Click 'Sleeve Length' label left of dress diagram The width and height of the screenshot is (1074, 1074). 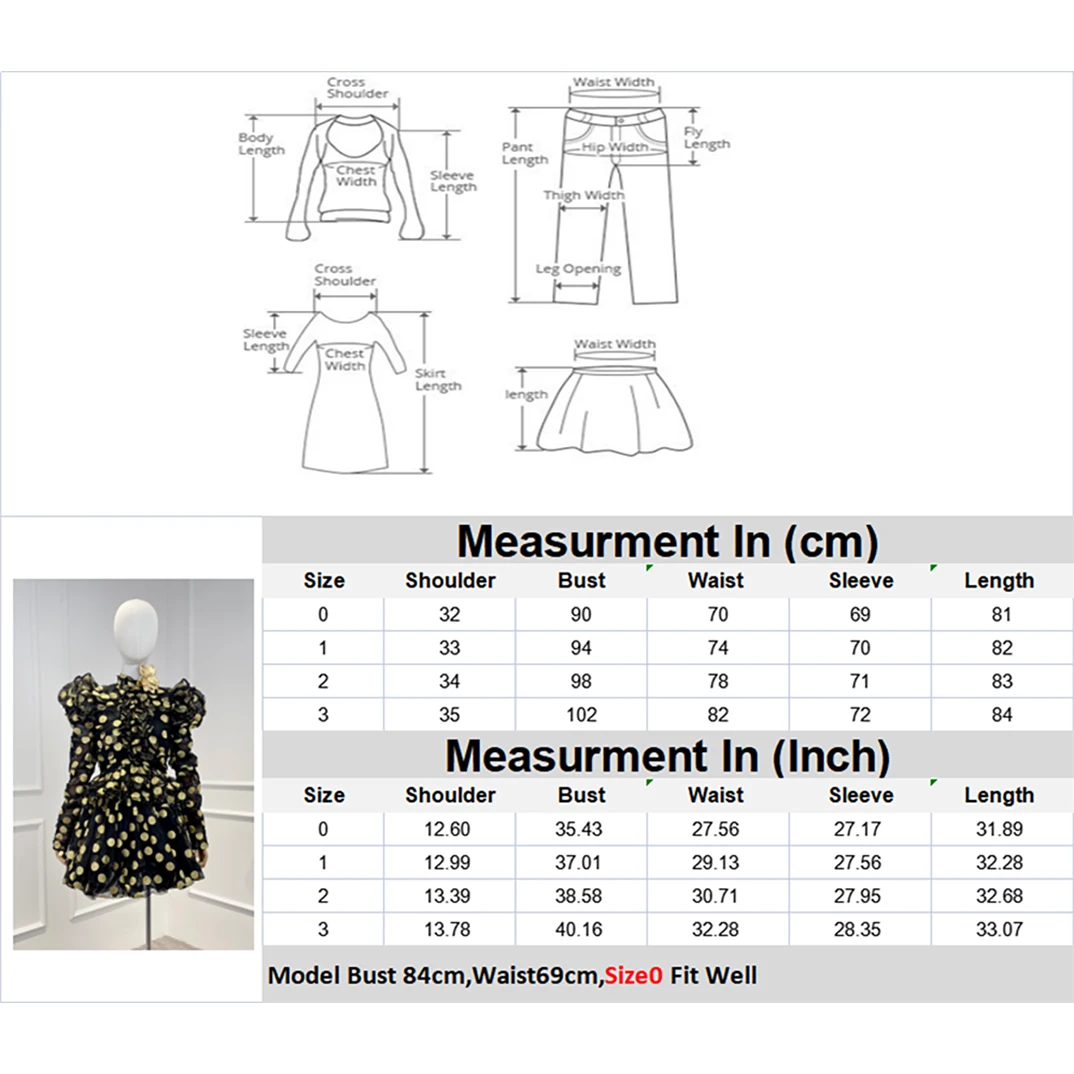pyautogui.click(x=266, y=340)
